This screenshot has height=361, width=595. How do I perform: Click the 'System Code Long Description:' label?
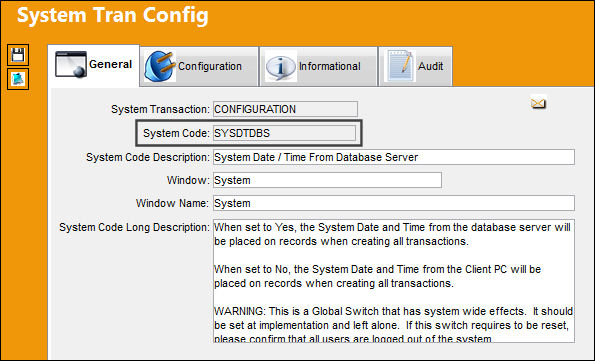(x=134, y=227)
